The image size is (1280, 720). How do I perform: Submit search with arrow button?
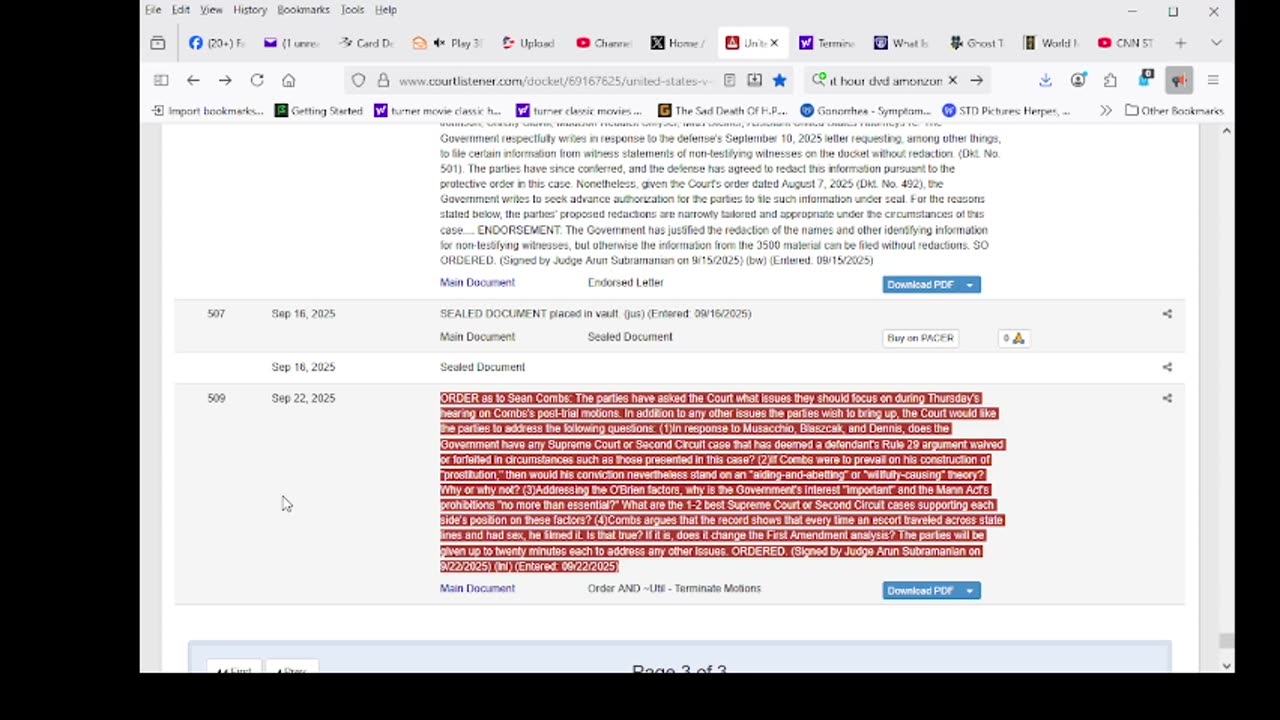976,80
